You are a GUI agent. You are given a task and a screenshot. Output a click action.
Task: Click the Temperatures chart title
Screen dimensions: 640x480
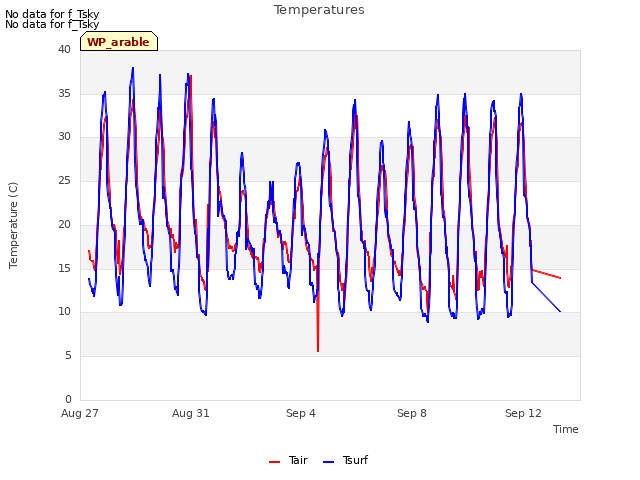[x=319, y=10]
